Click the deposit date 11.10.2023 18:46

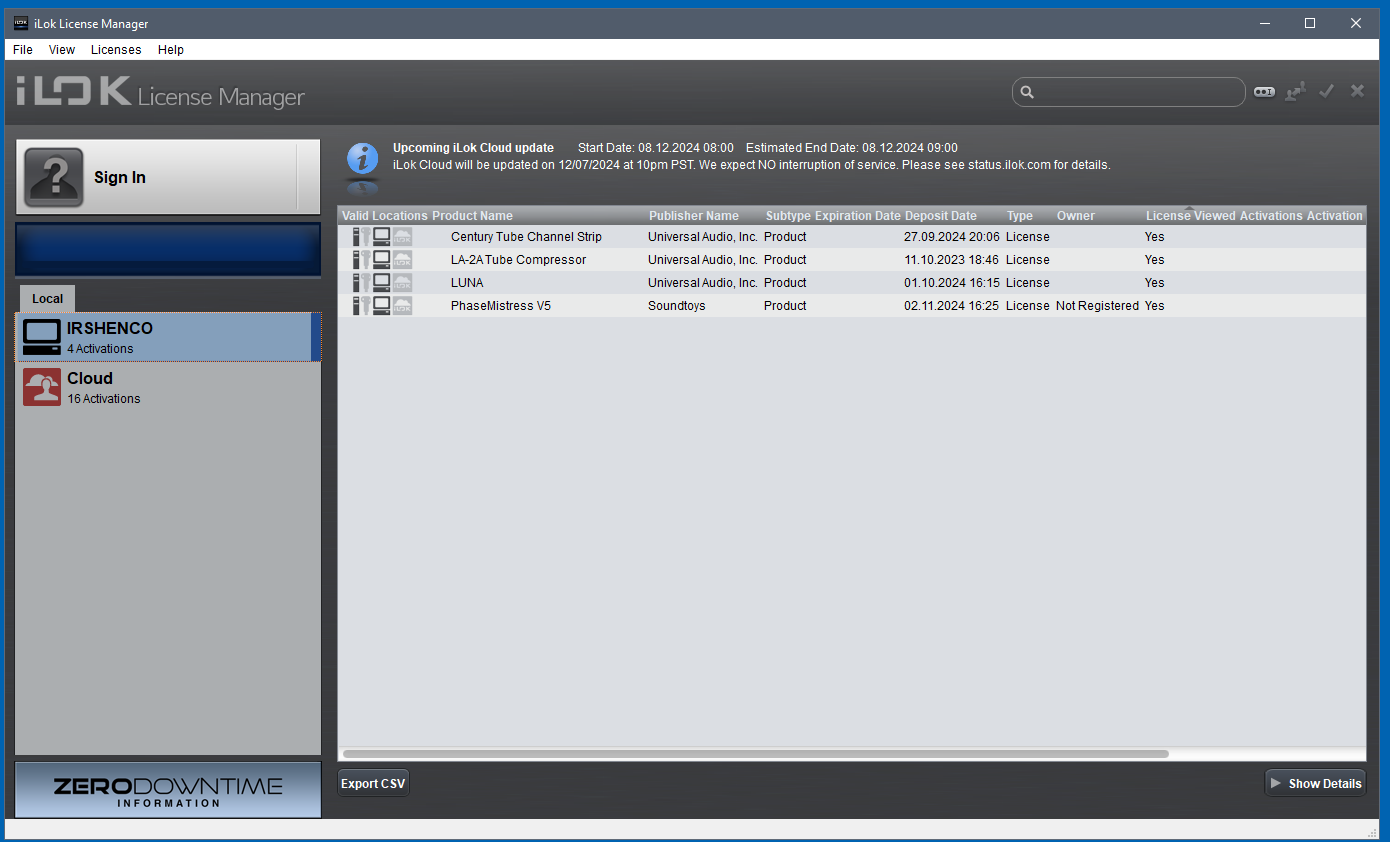(951, 260)
